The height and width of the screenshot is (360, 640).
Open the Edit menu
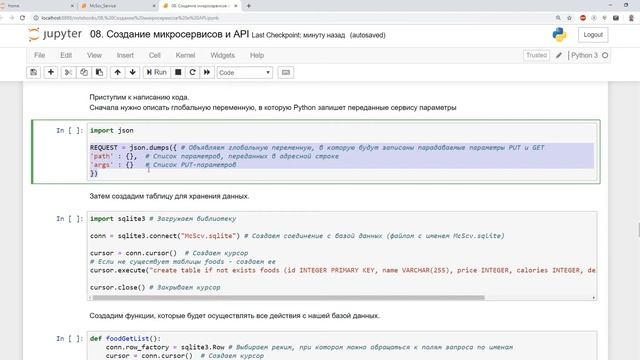(66, 55)
